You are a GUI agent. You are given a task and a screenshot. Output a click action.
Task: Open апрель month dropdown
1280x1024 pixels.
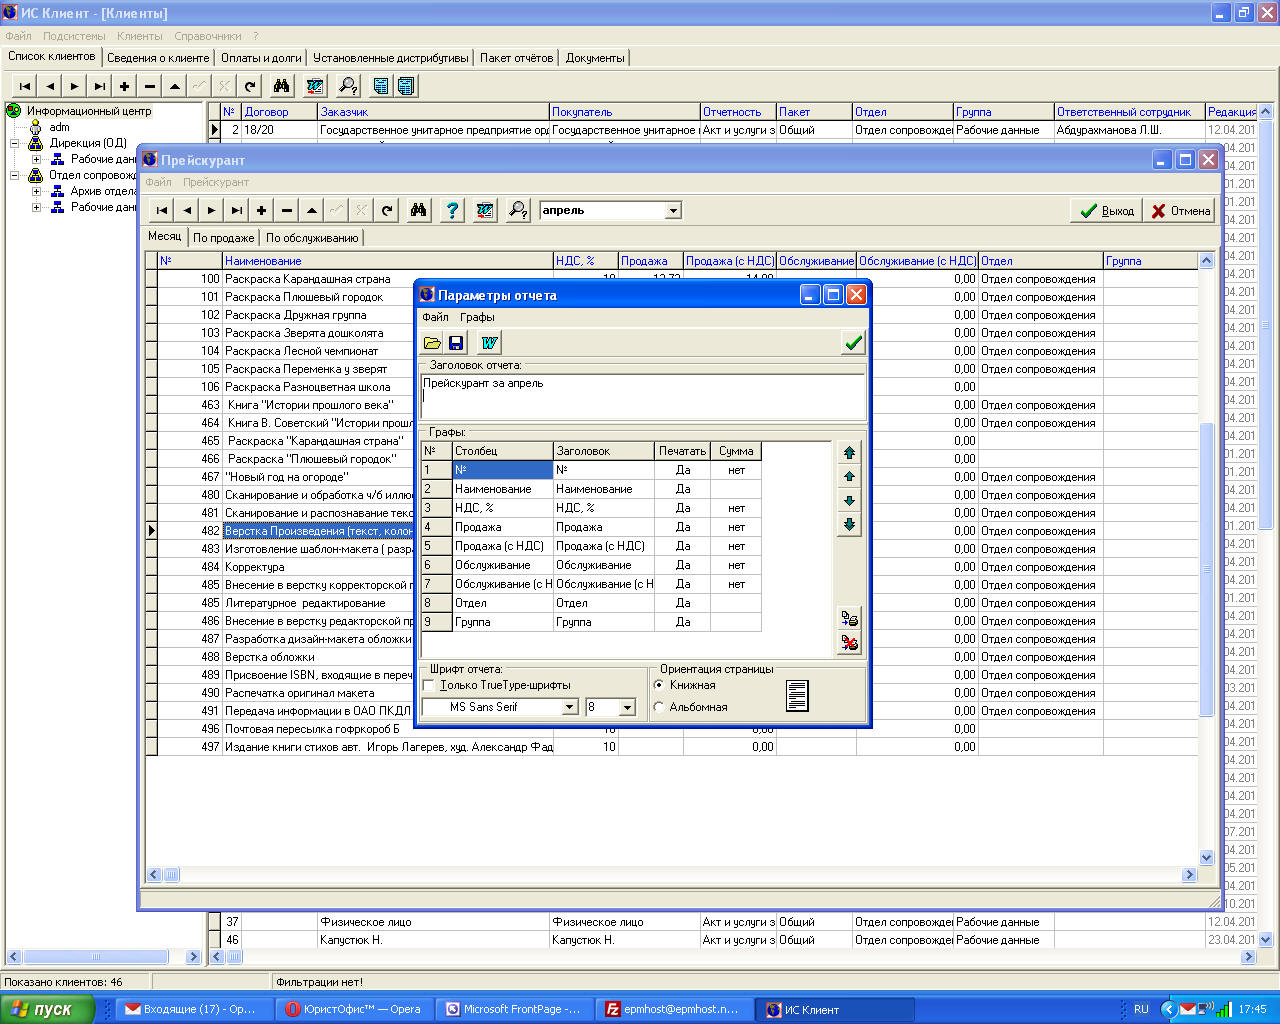point(673,210)
